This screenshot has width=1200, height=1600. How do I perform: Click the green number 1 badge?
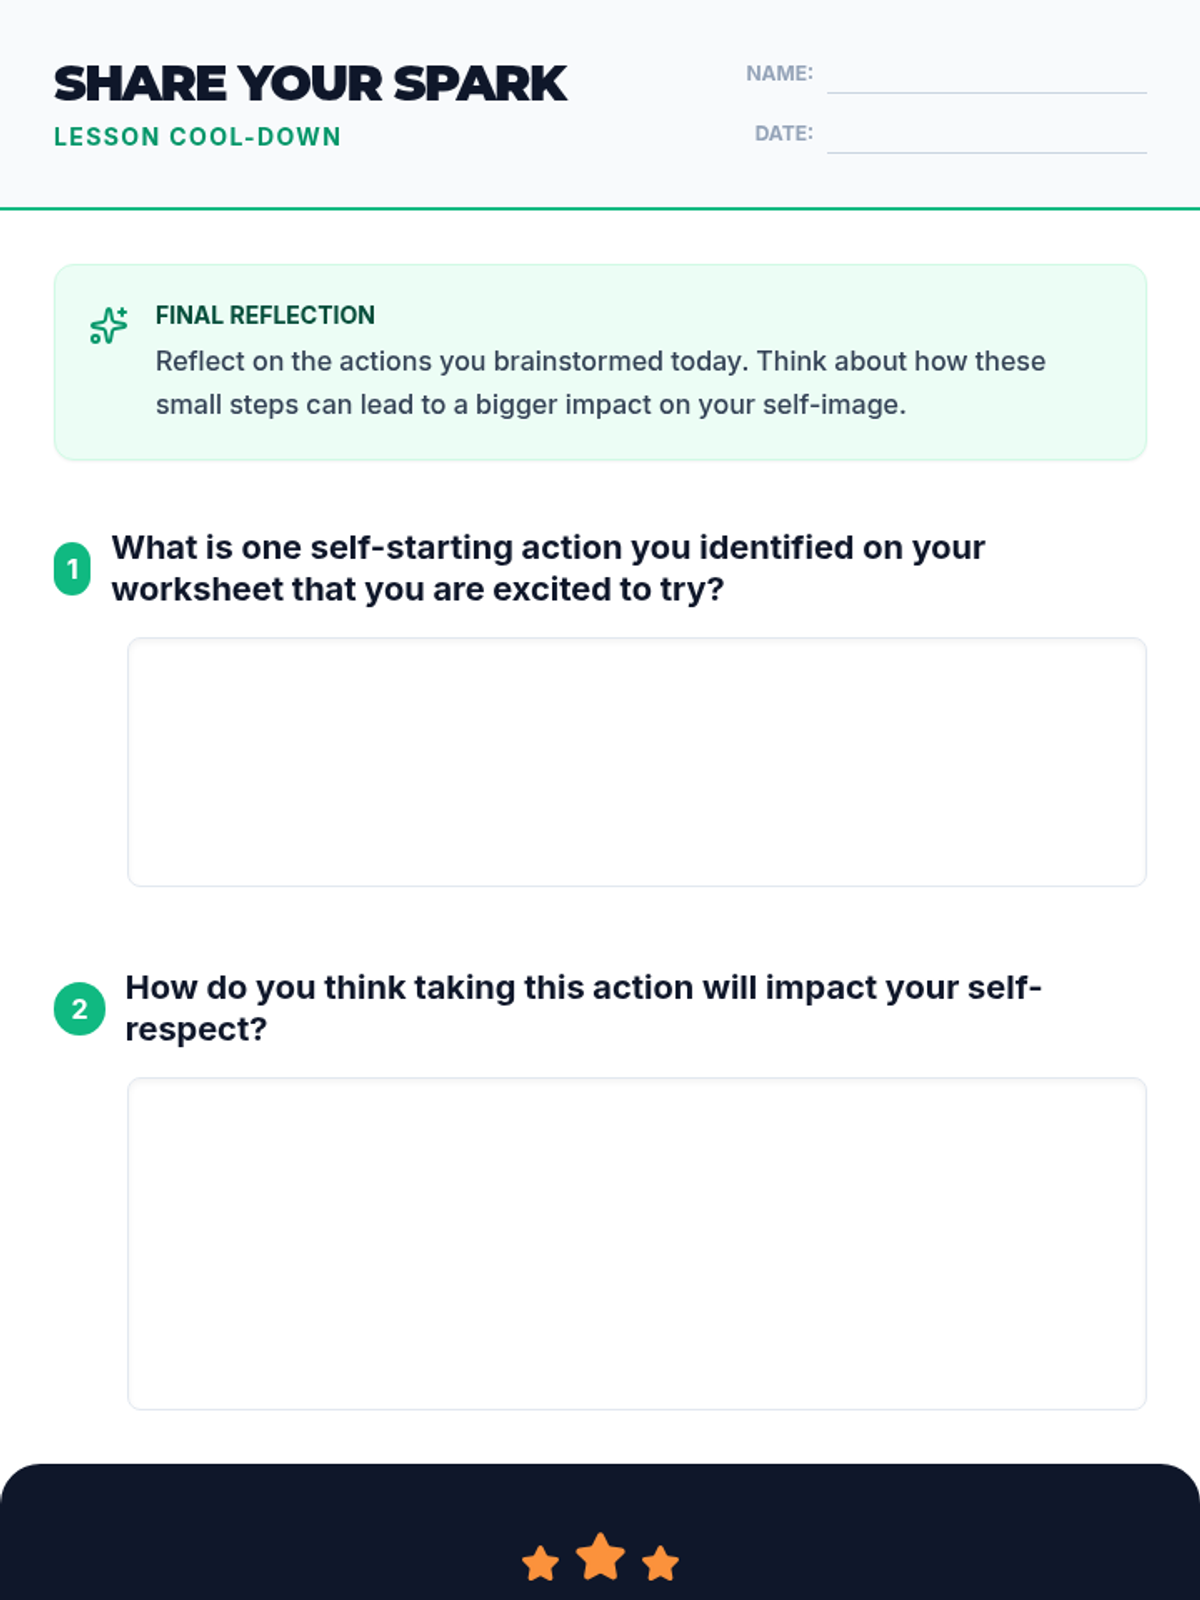[x=72, y=569]
